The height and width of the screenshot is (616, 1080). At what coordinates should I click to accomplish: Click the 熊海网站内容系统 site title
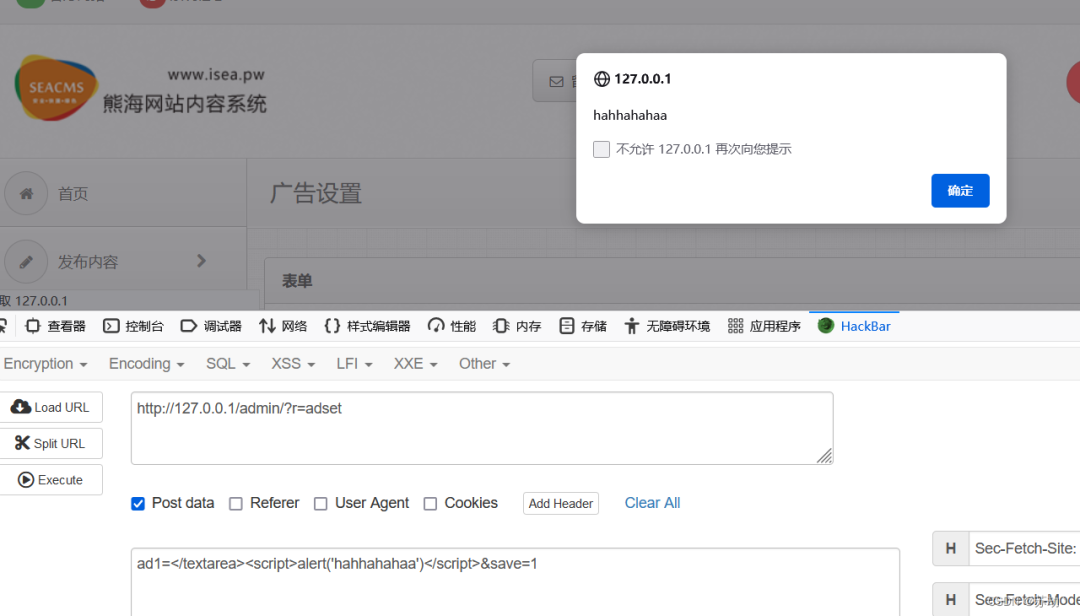coord(185,103)
